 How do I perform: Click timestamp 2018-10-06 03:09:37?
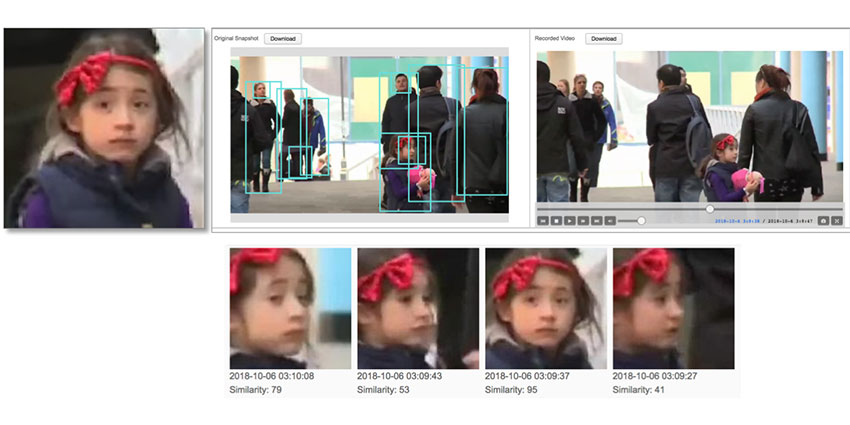tap(527, 376)
